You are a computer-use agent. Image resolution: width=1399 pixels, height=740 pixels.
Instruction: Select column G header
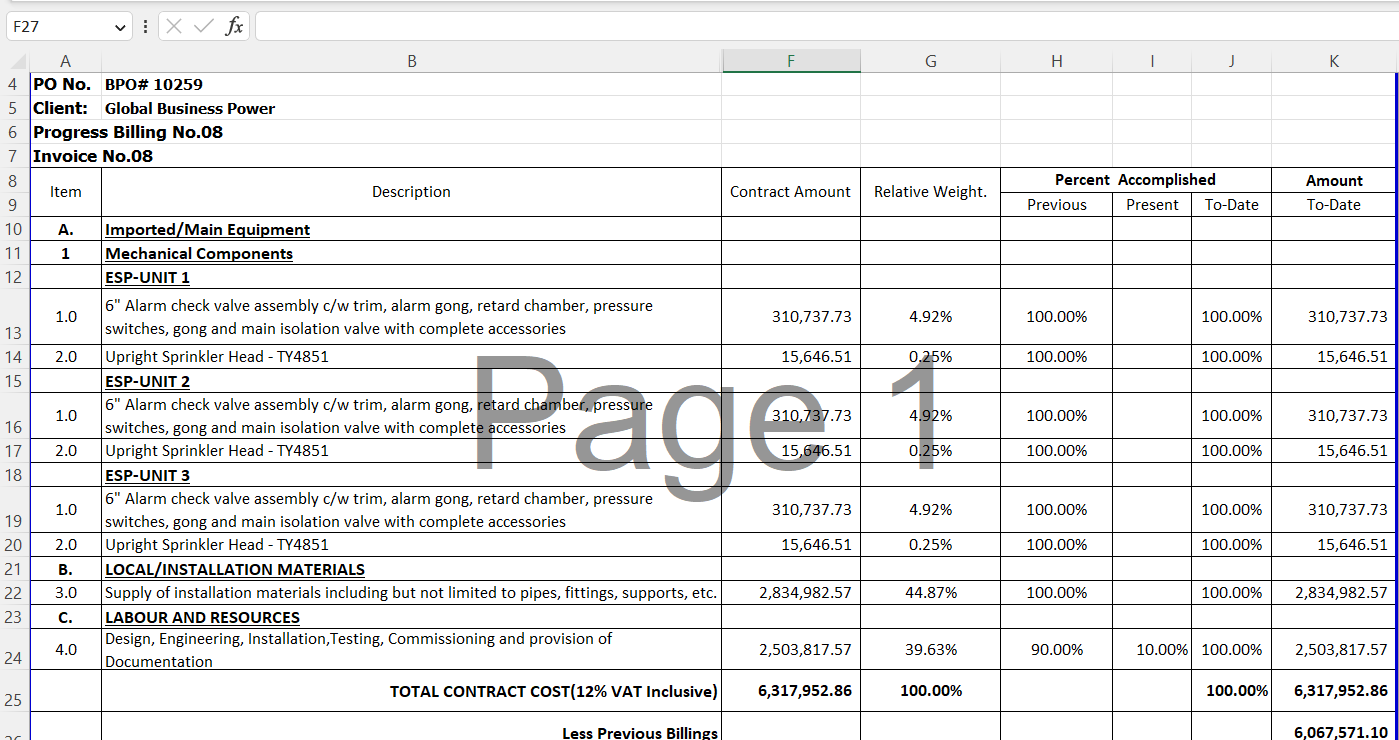pos(930,62)
